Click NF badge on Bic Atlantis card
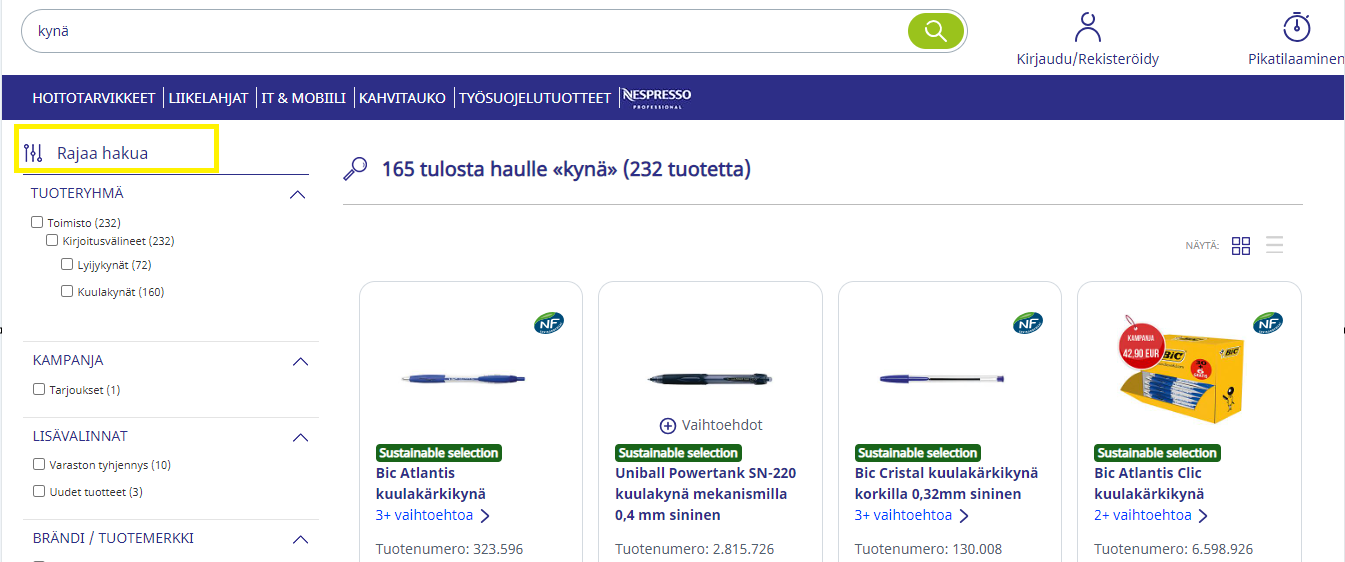 click(x=549, y=323)
